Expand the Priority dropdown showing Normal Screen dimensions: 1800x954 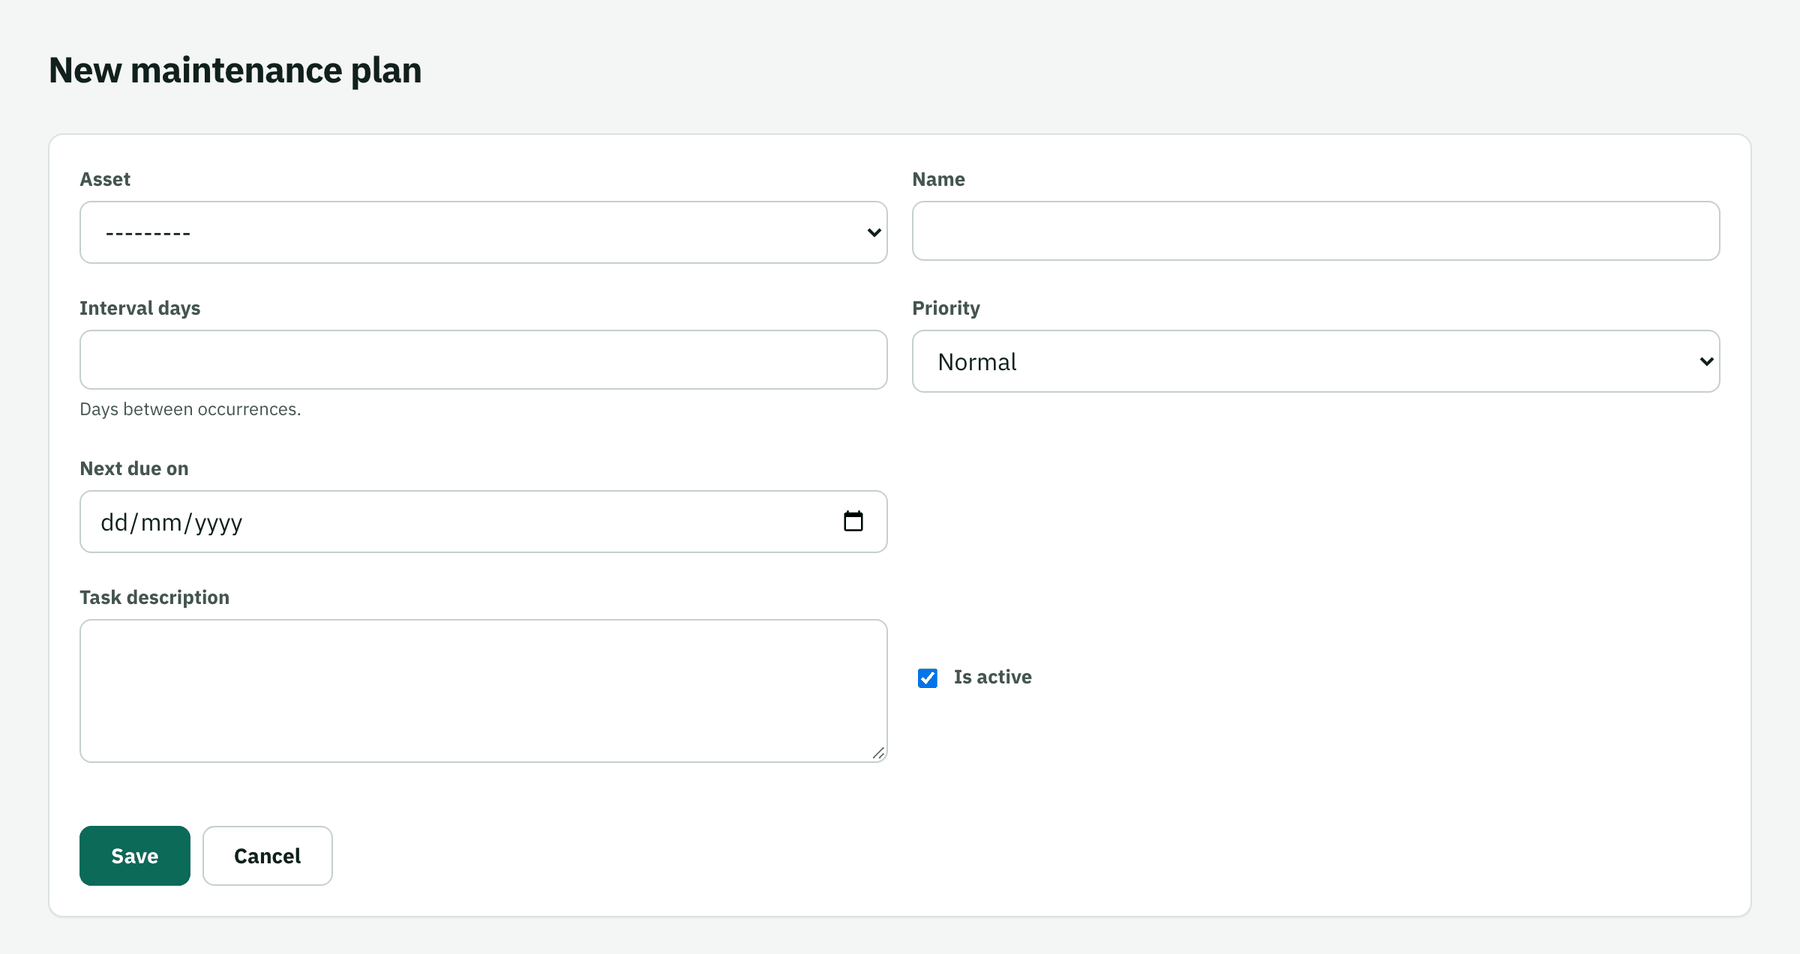tap(1316, 361)
